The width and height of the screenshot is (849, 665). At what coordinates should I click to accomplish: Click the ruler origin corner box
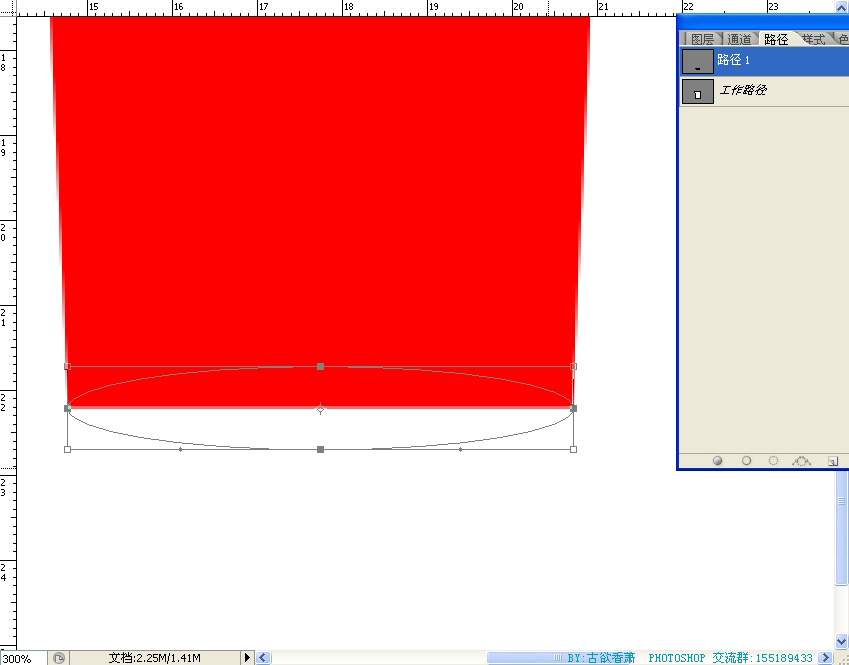(x=8, y=8)
